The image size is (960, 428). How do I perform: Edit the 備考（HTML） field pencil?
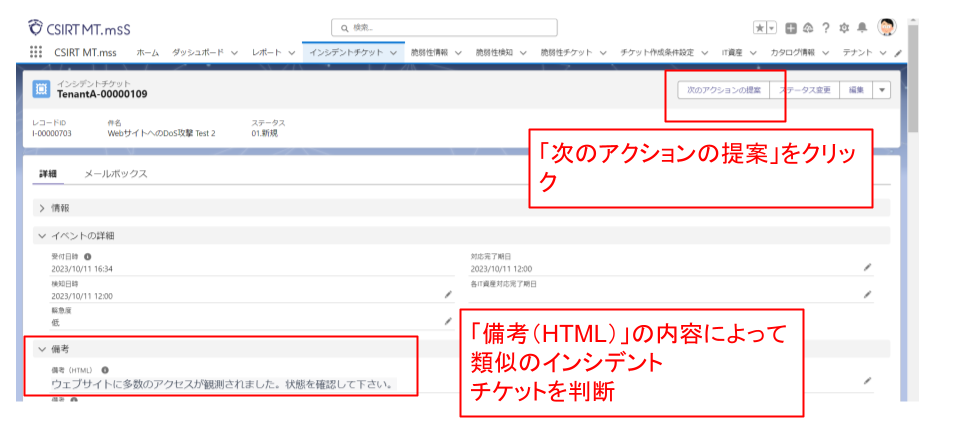click(x=867, y=381)
